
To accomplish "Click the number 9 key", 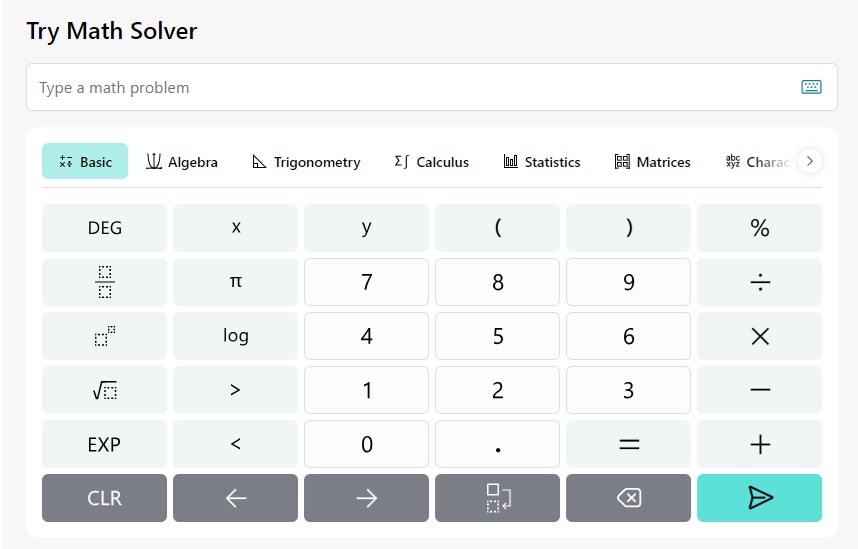I will point(629,282).
